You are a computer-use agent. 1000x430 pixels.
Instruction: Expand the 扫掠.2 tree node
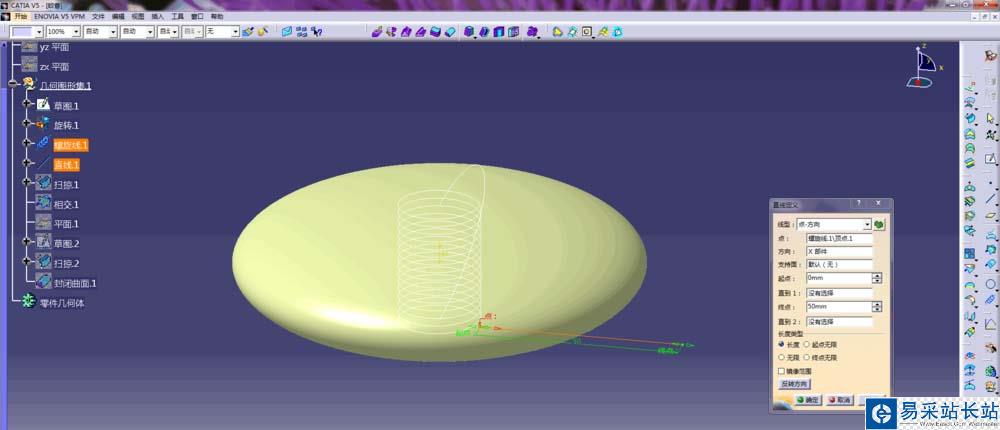pos(27,261)
